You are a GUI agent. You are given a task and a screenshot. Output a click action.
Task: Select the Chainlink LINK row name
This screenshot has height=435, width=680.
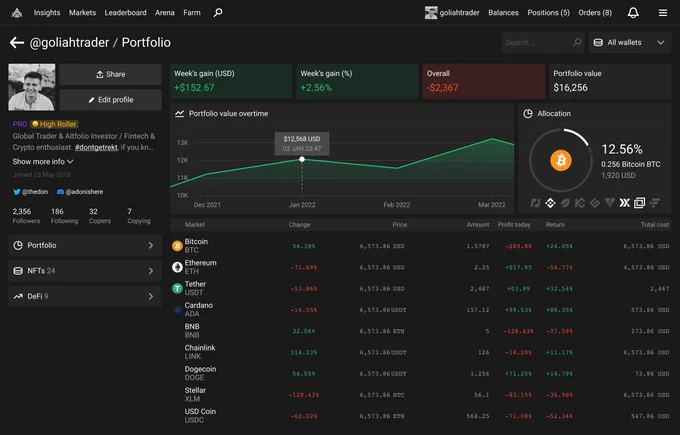point(200,352)
